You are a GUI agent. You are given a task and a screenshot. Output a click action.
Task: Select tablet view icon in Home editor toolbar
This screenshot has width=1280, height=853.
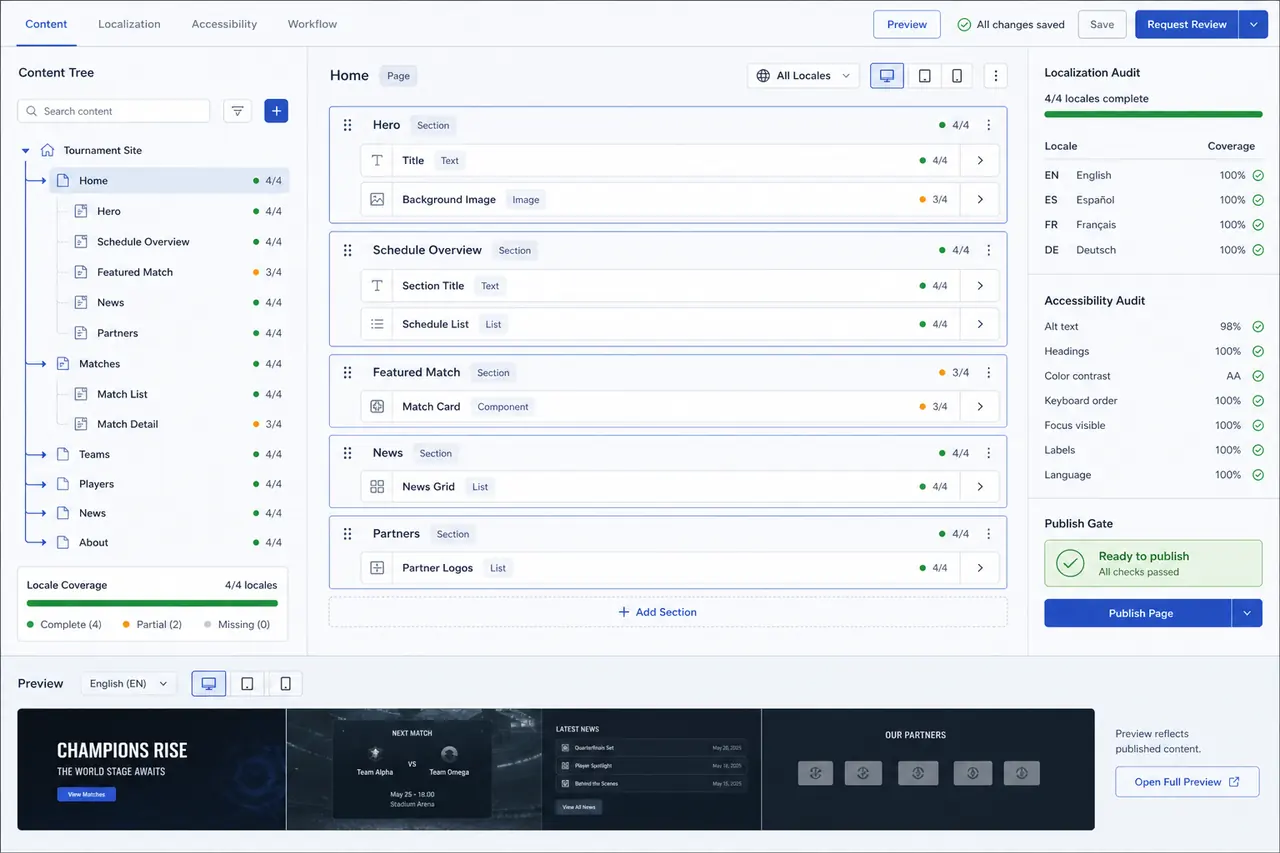click(925, 76)
